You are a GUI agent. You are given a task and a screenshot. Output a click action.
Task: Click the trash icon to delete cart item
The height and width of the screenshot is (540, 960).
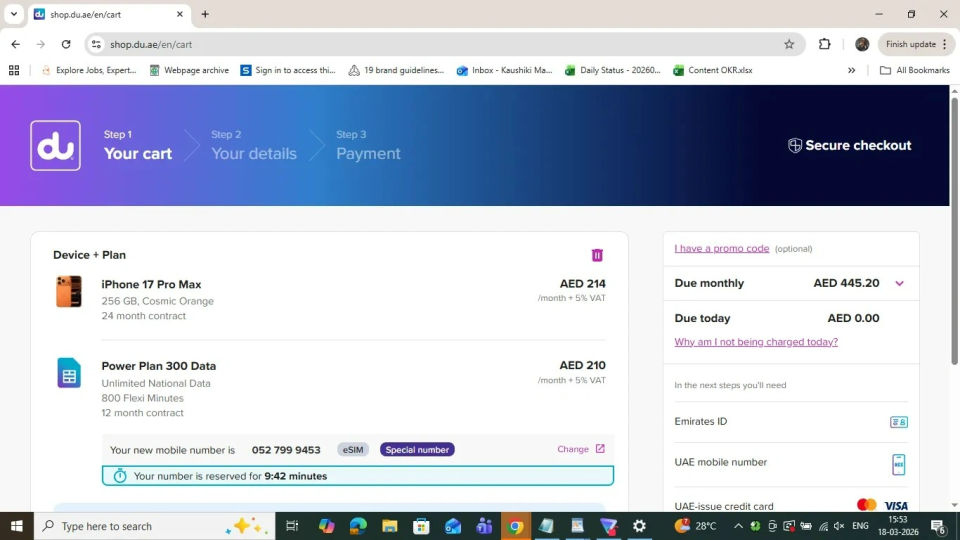coord(597,255)
